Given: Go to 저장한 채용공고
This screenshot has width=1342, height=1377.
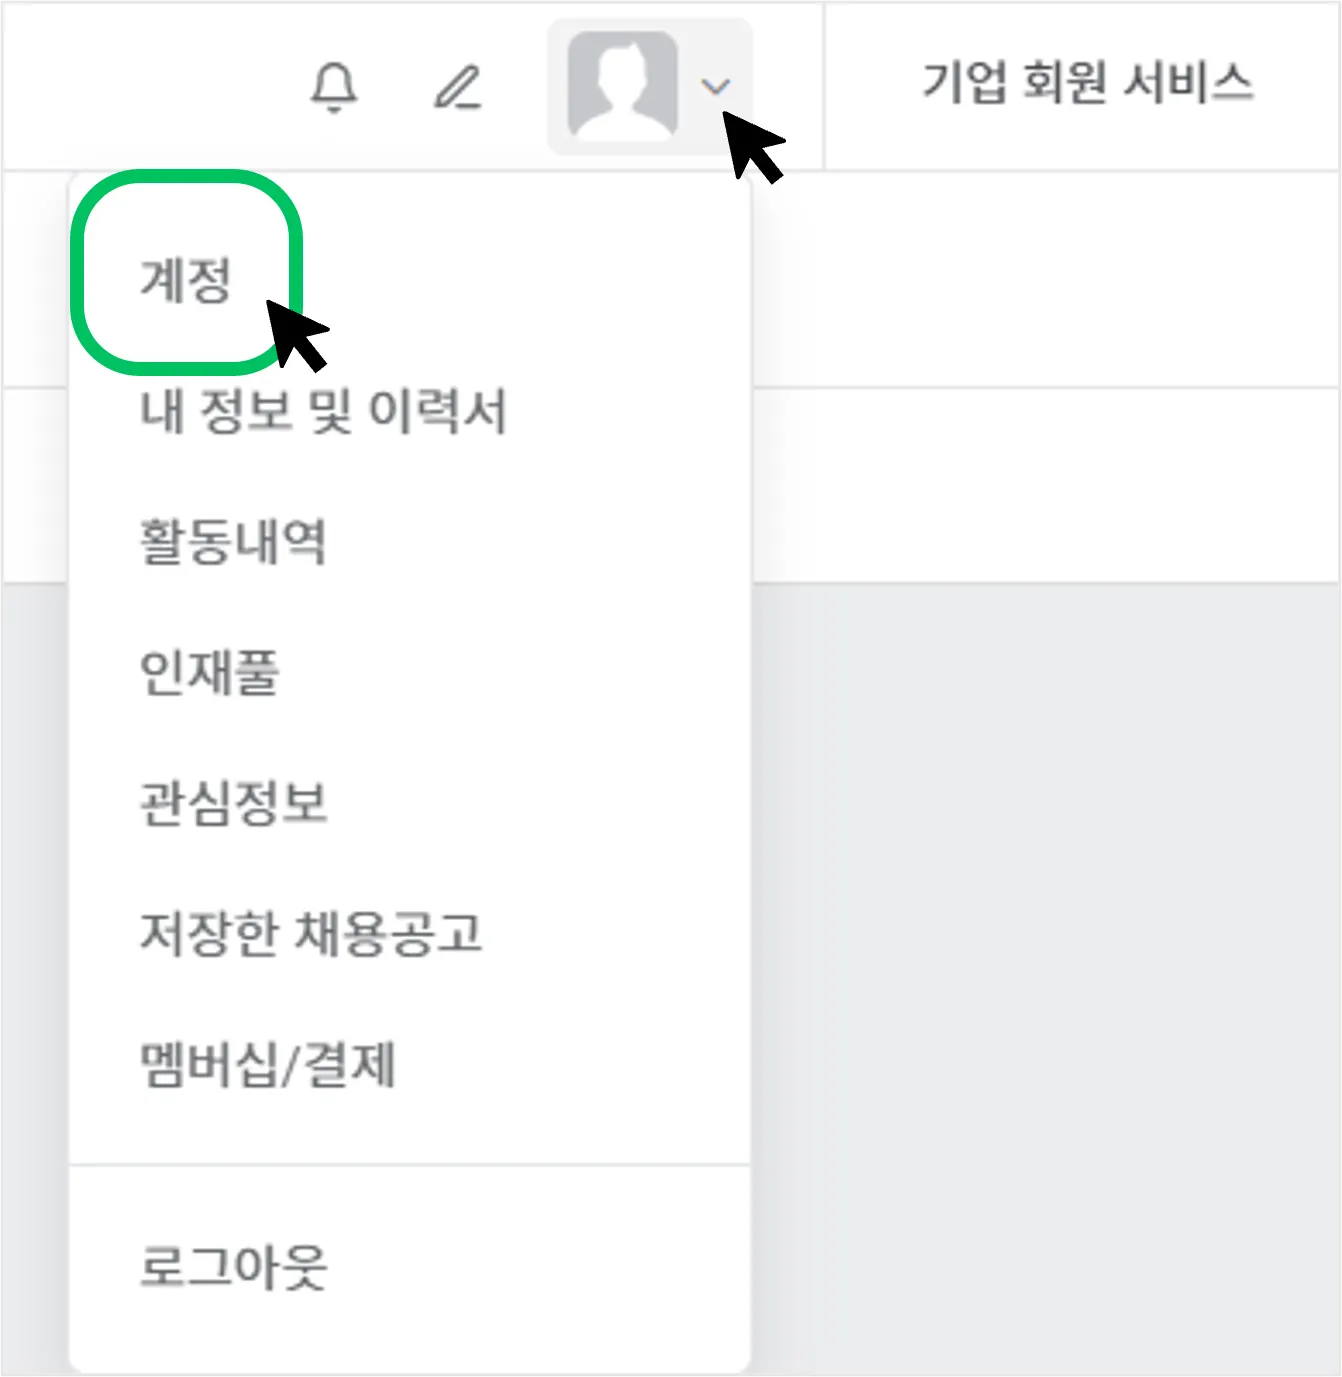Looking at the screenshot, I should pyautogui.click(x=310, y=933).
